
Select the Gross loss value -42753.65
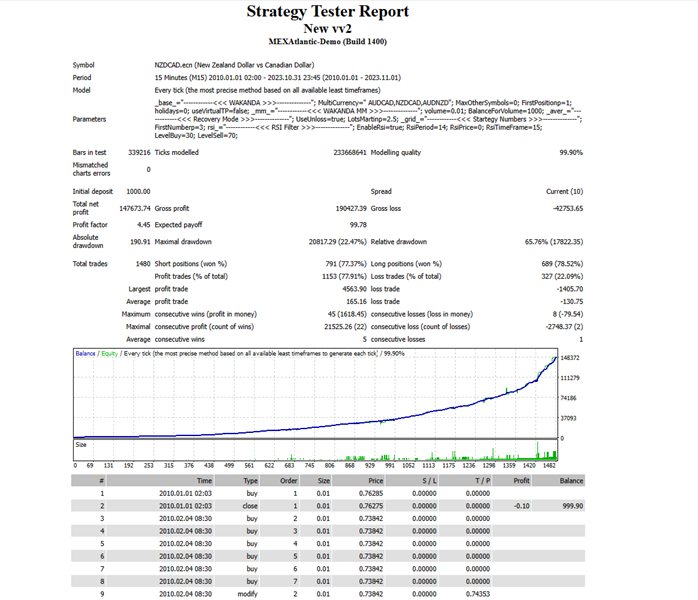(x=568, y=208)
